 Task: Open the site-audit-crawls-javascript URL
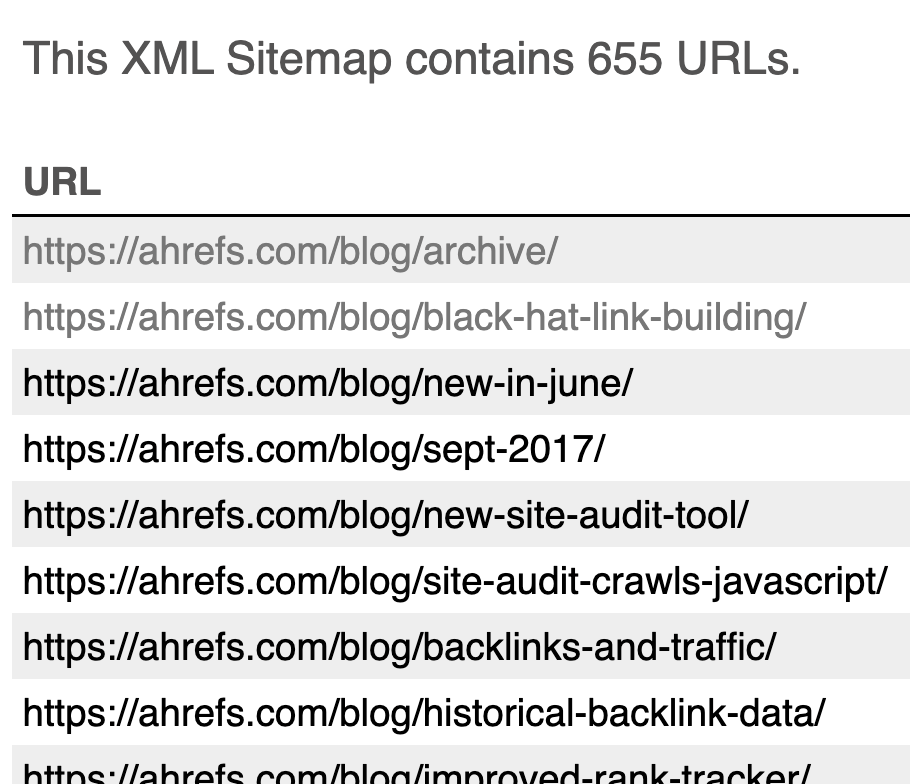(x=454, y=581)
